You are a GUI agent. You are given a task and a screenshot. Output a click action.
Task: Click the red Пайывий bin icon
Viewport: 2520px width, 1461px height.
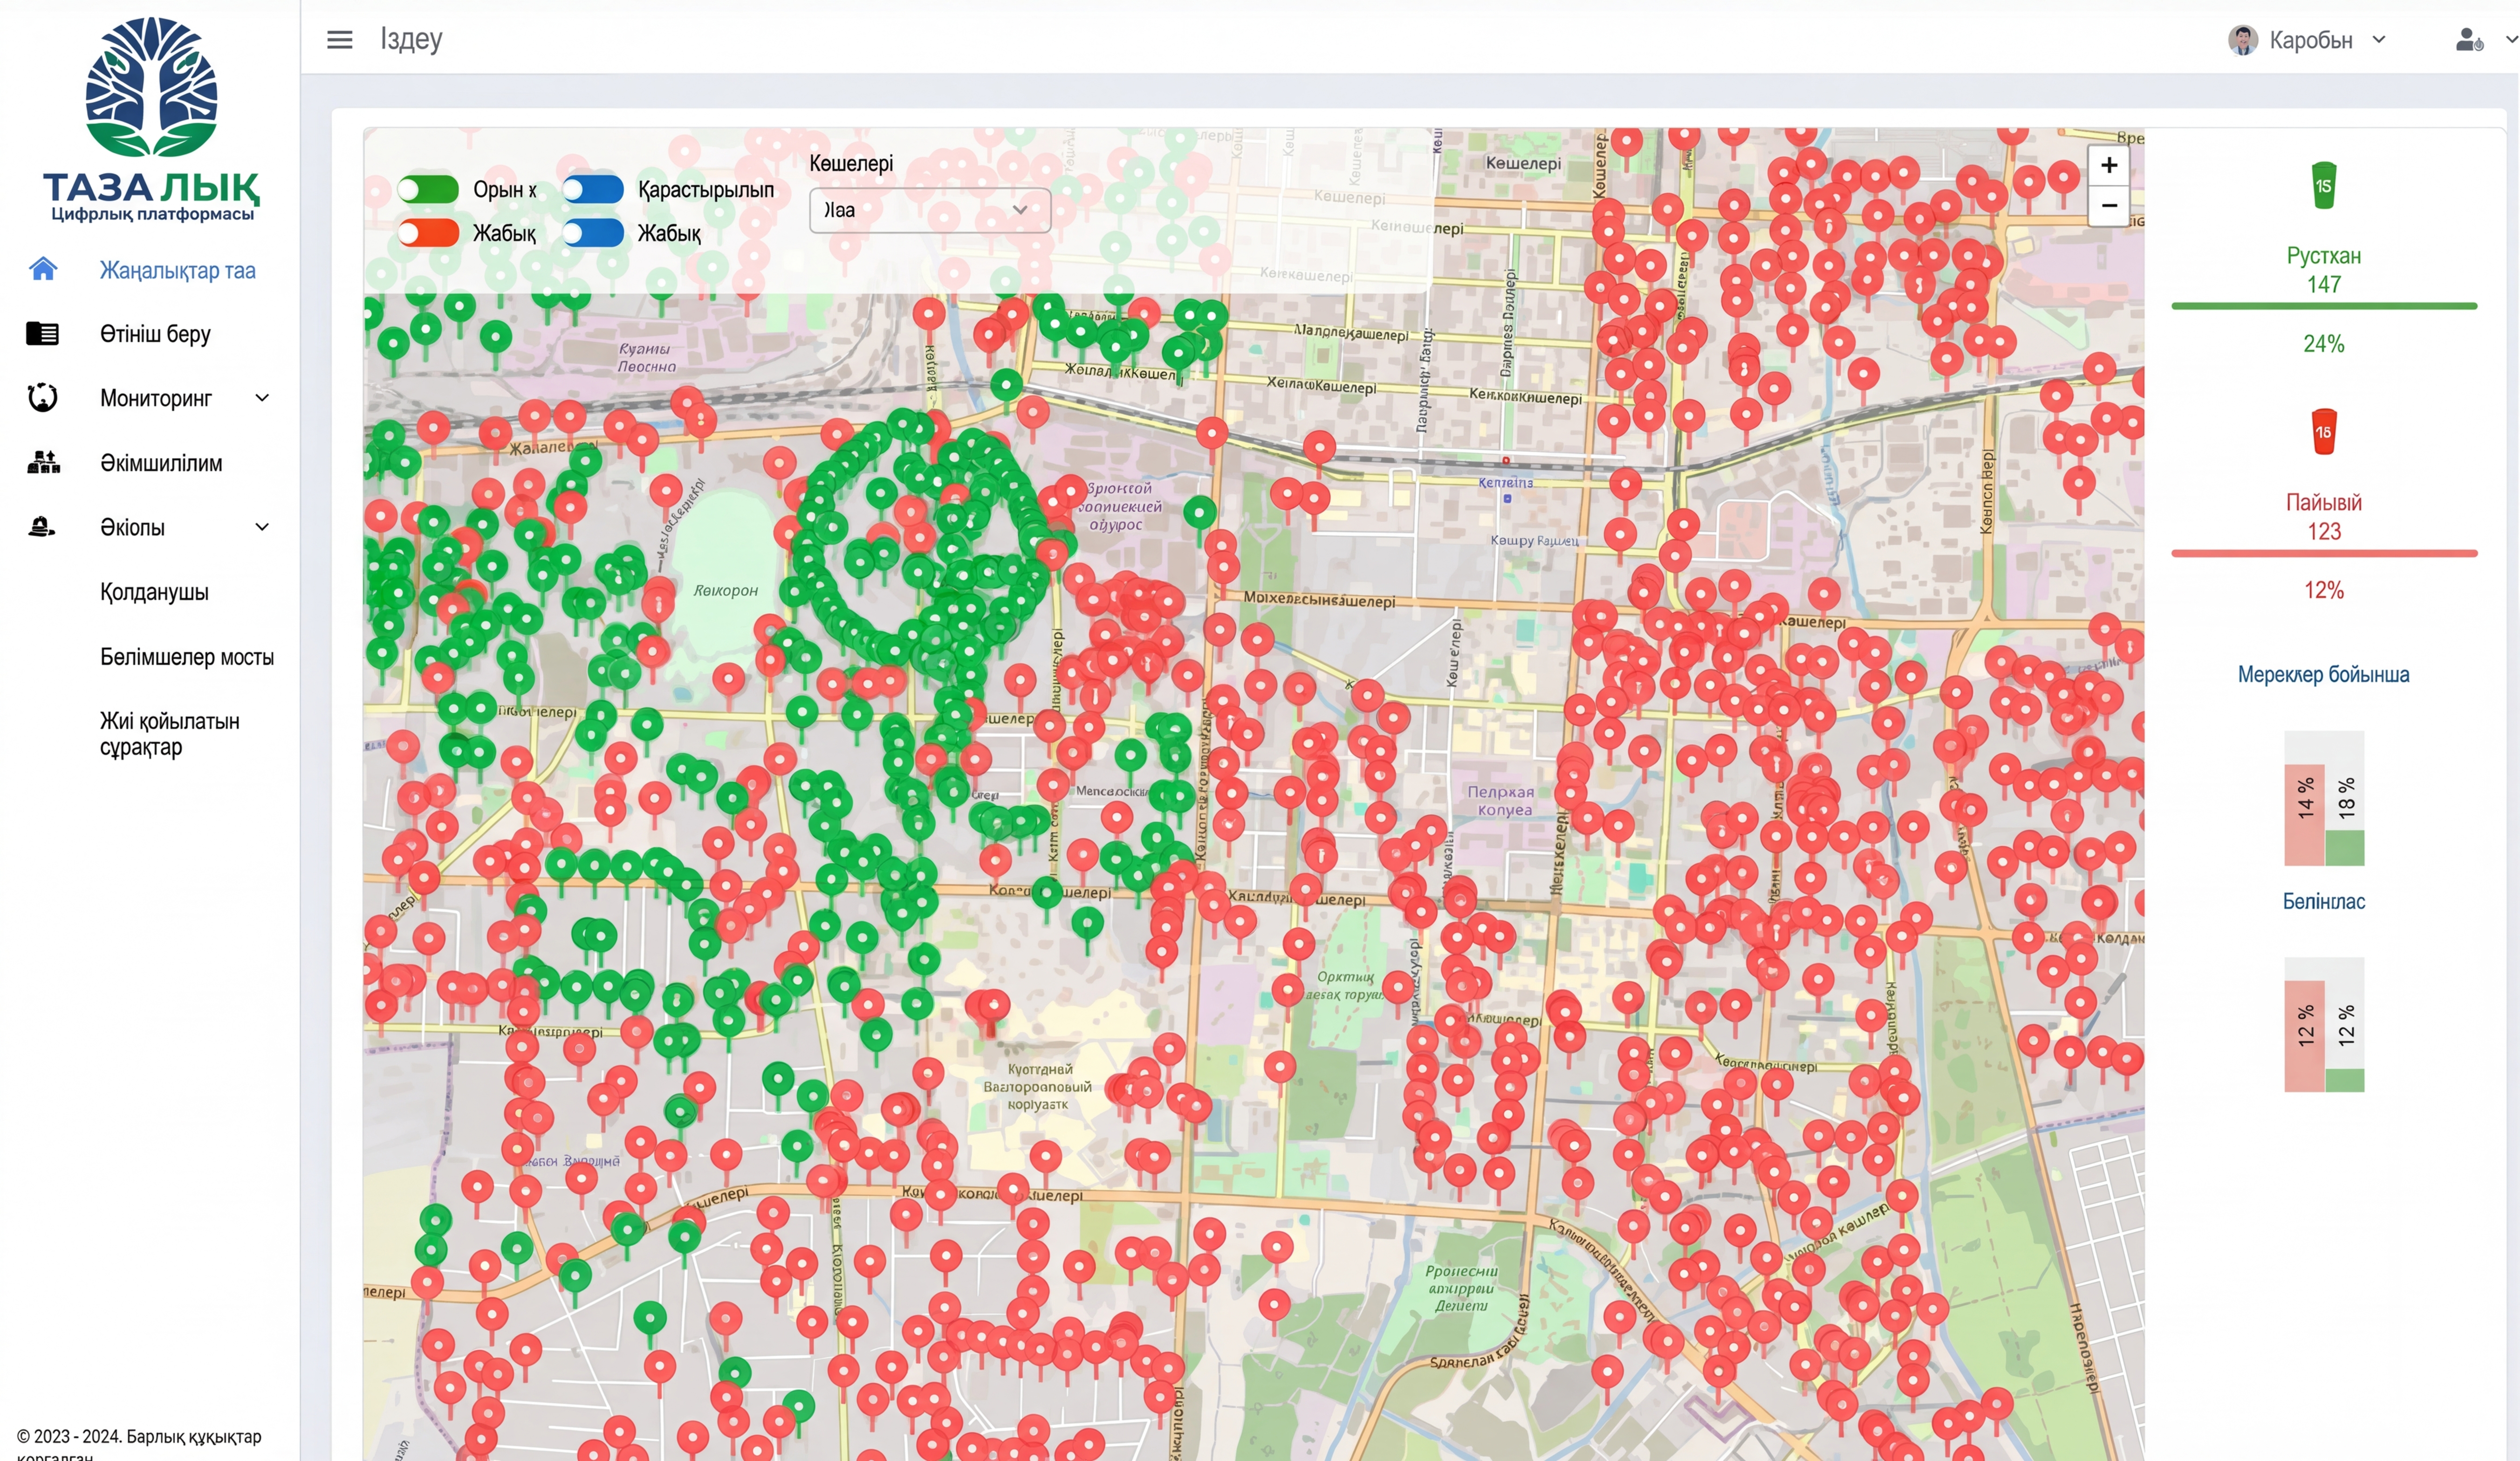(x=2323, y=432)
